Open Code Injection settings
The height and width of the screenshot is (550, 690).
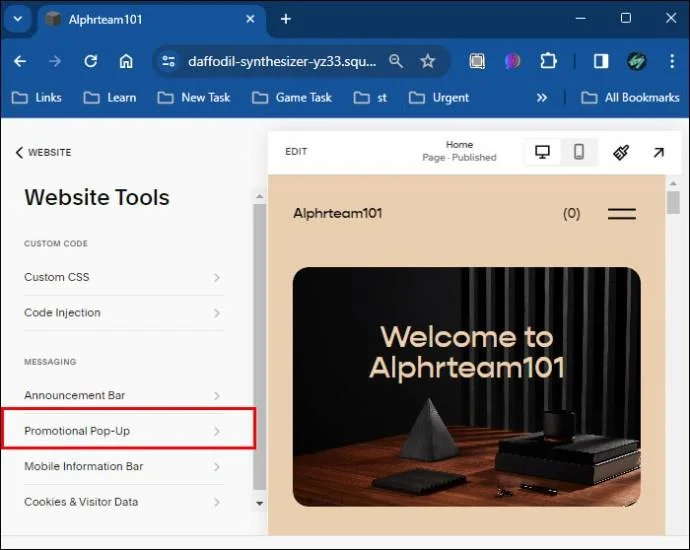point(124,312)
